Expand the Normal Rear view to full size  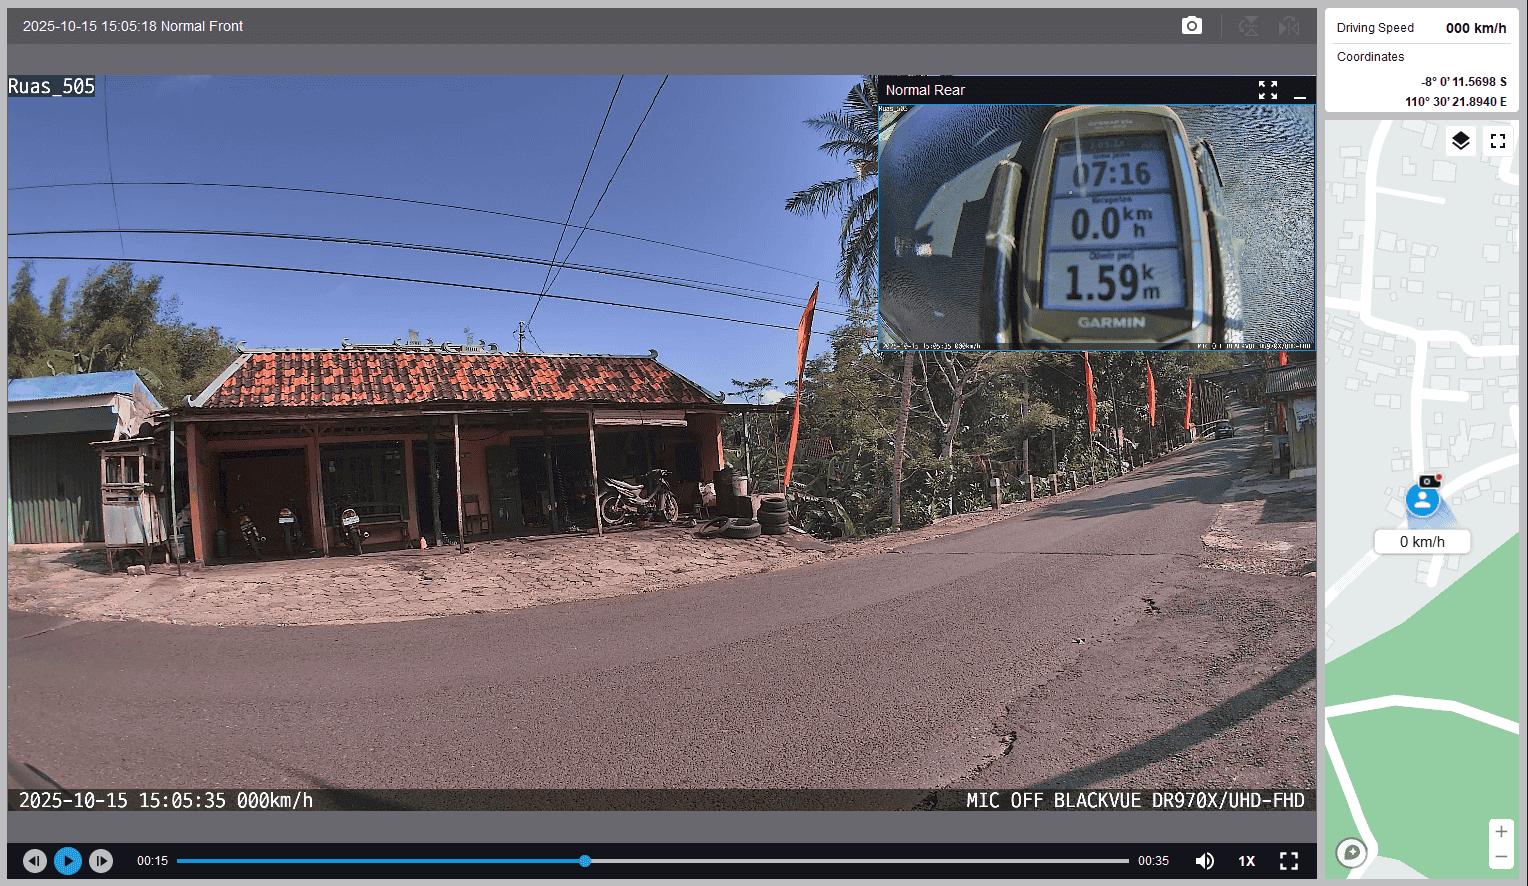click(x=1268, y=90)
